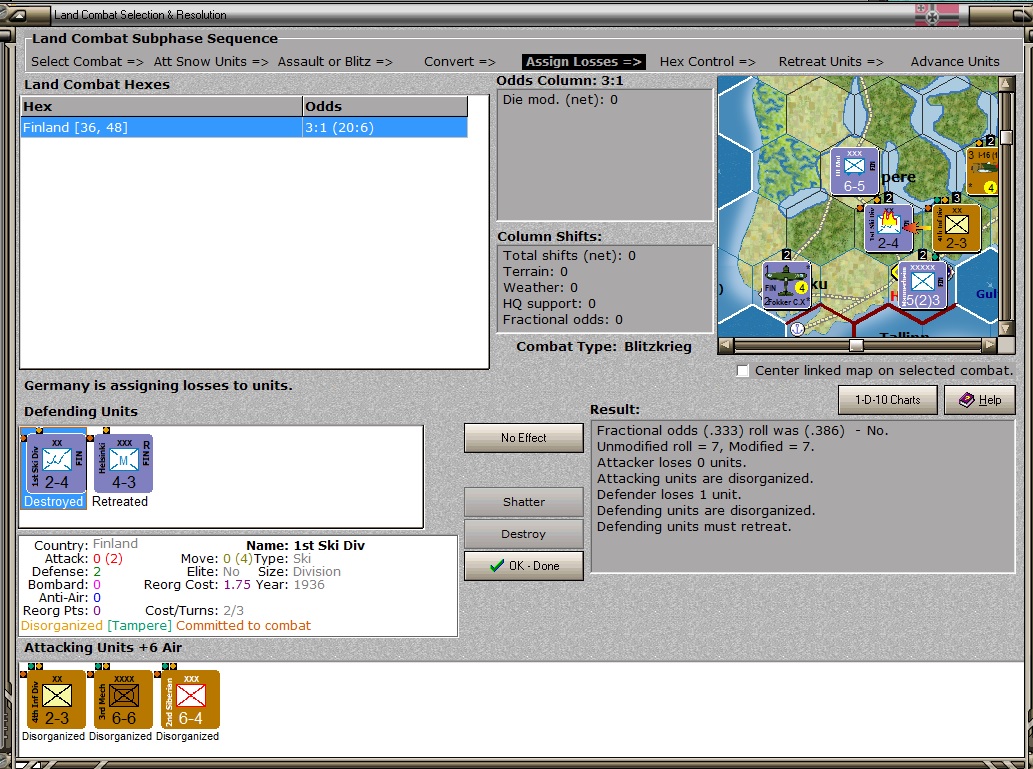The image size is (1033, 769).
Task: Click the Committed to combat status text
Action: tap(243, 625)
